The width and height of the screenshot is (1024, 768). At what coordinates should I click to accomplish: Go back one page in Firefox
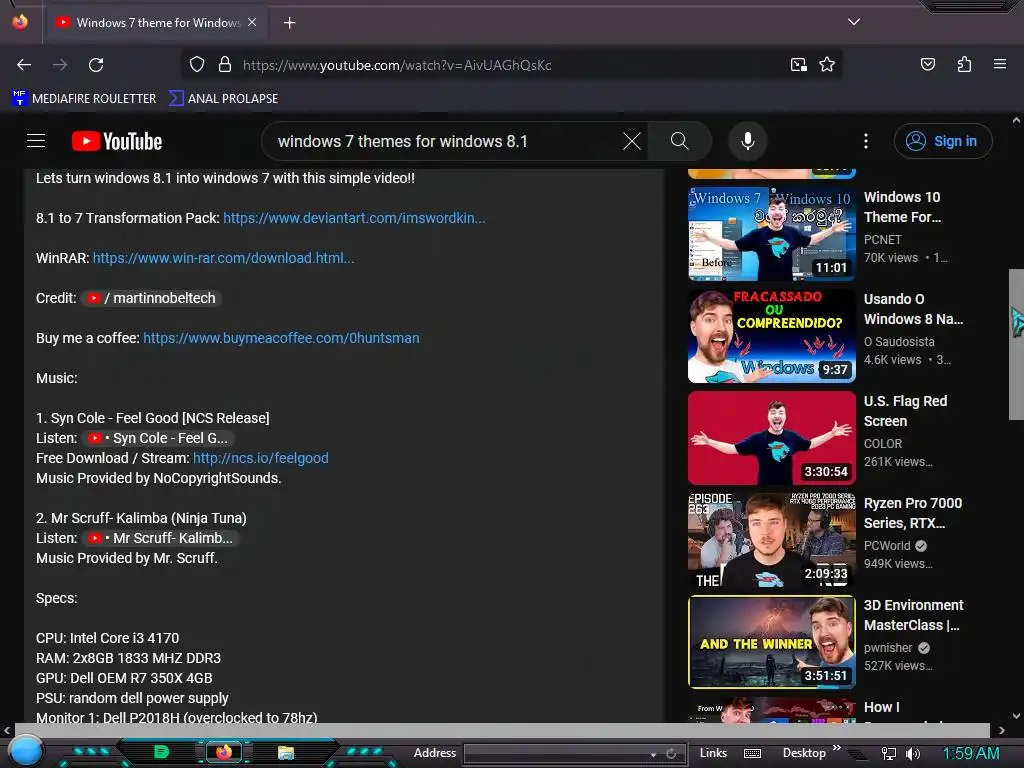click(24, 65)
